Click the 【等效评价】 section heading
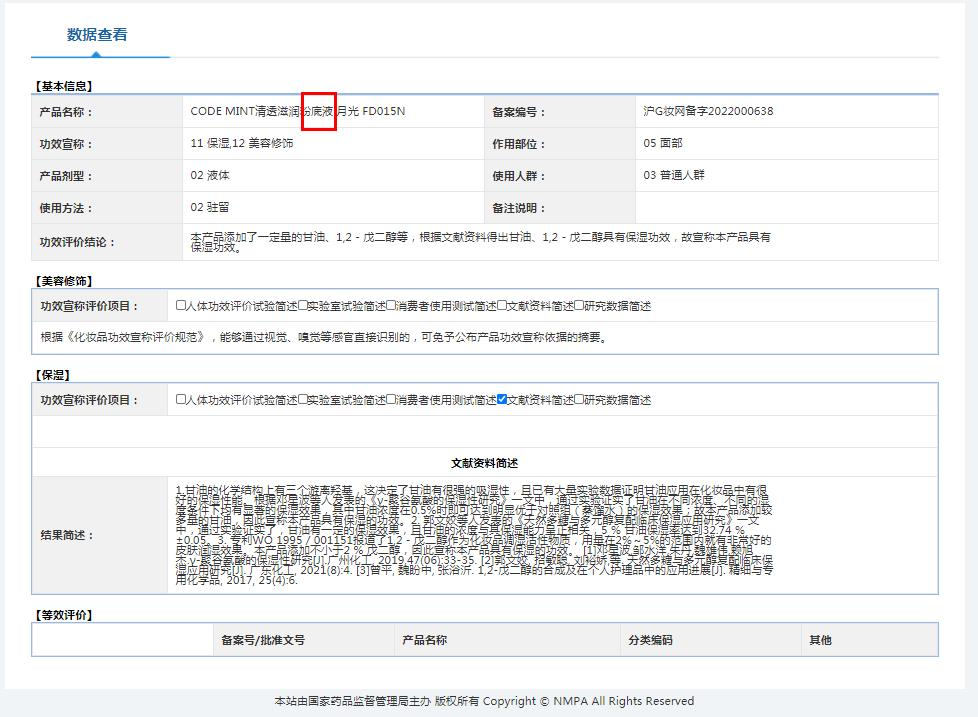This screenshot has height=717, width=978. coord(64,615)
